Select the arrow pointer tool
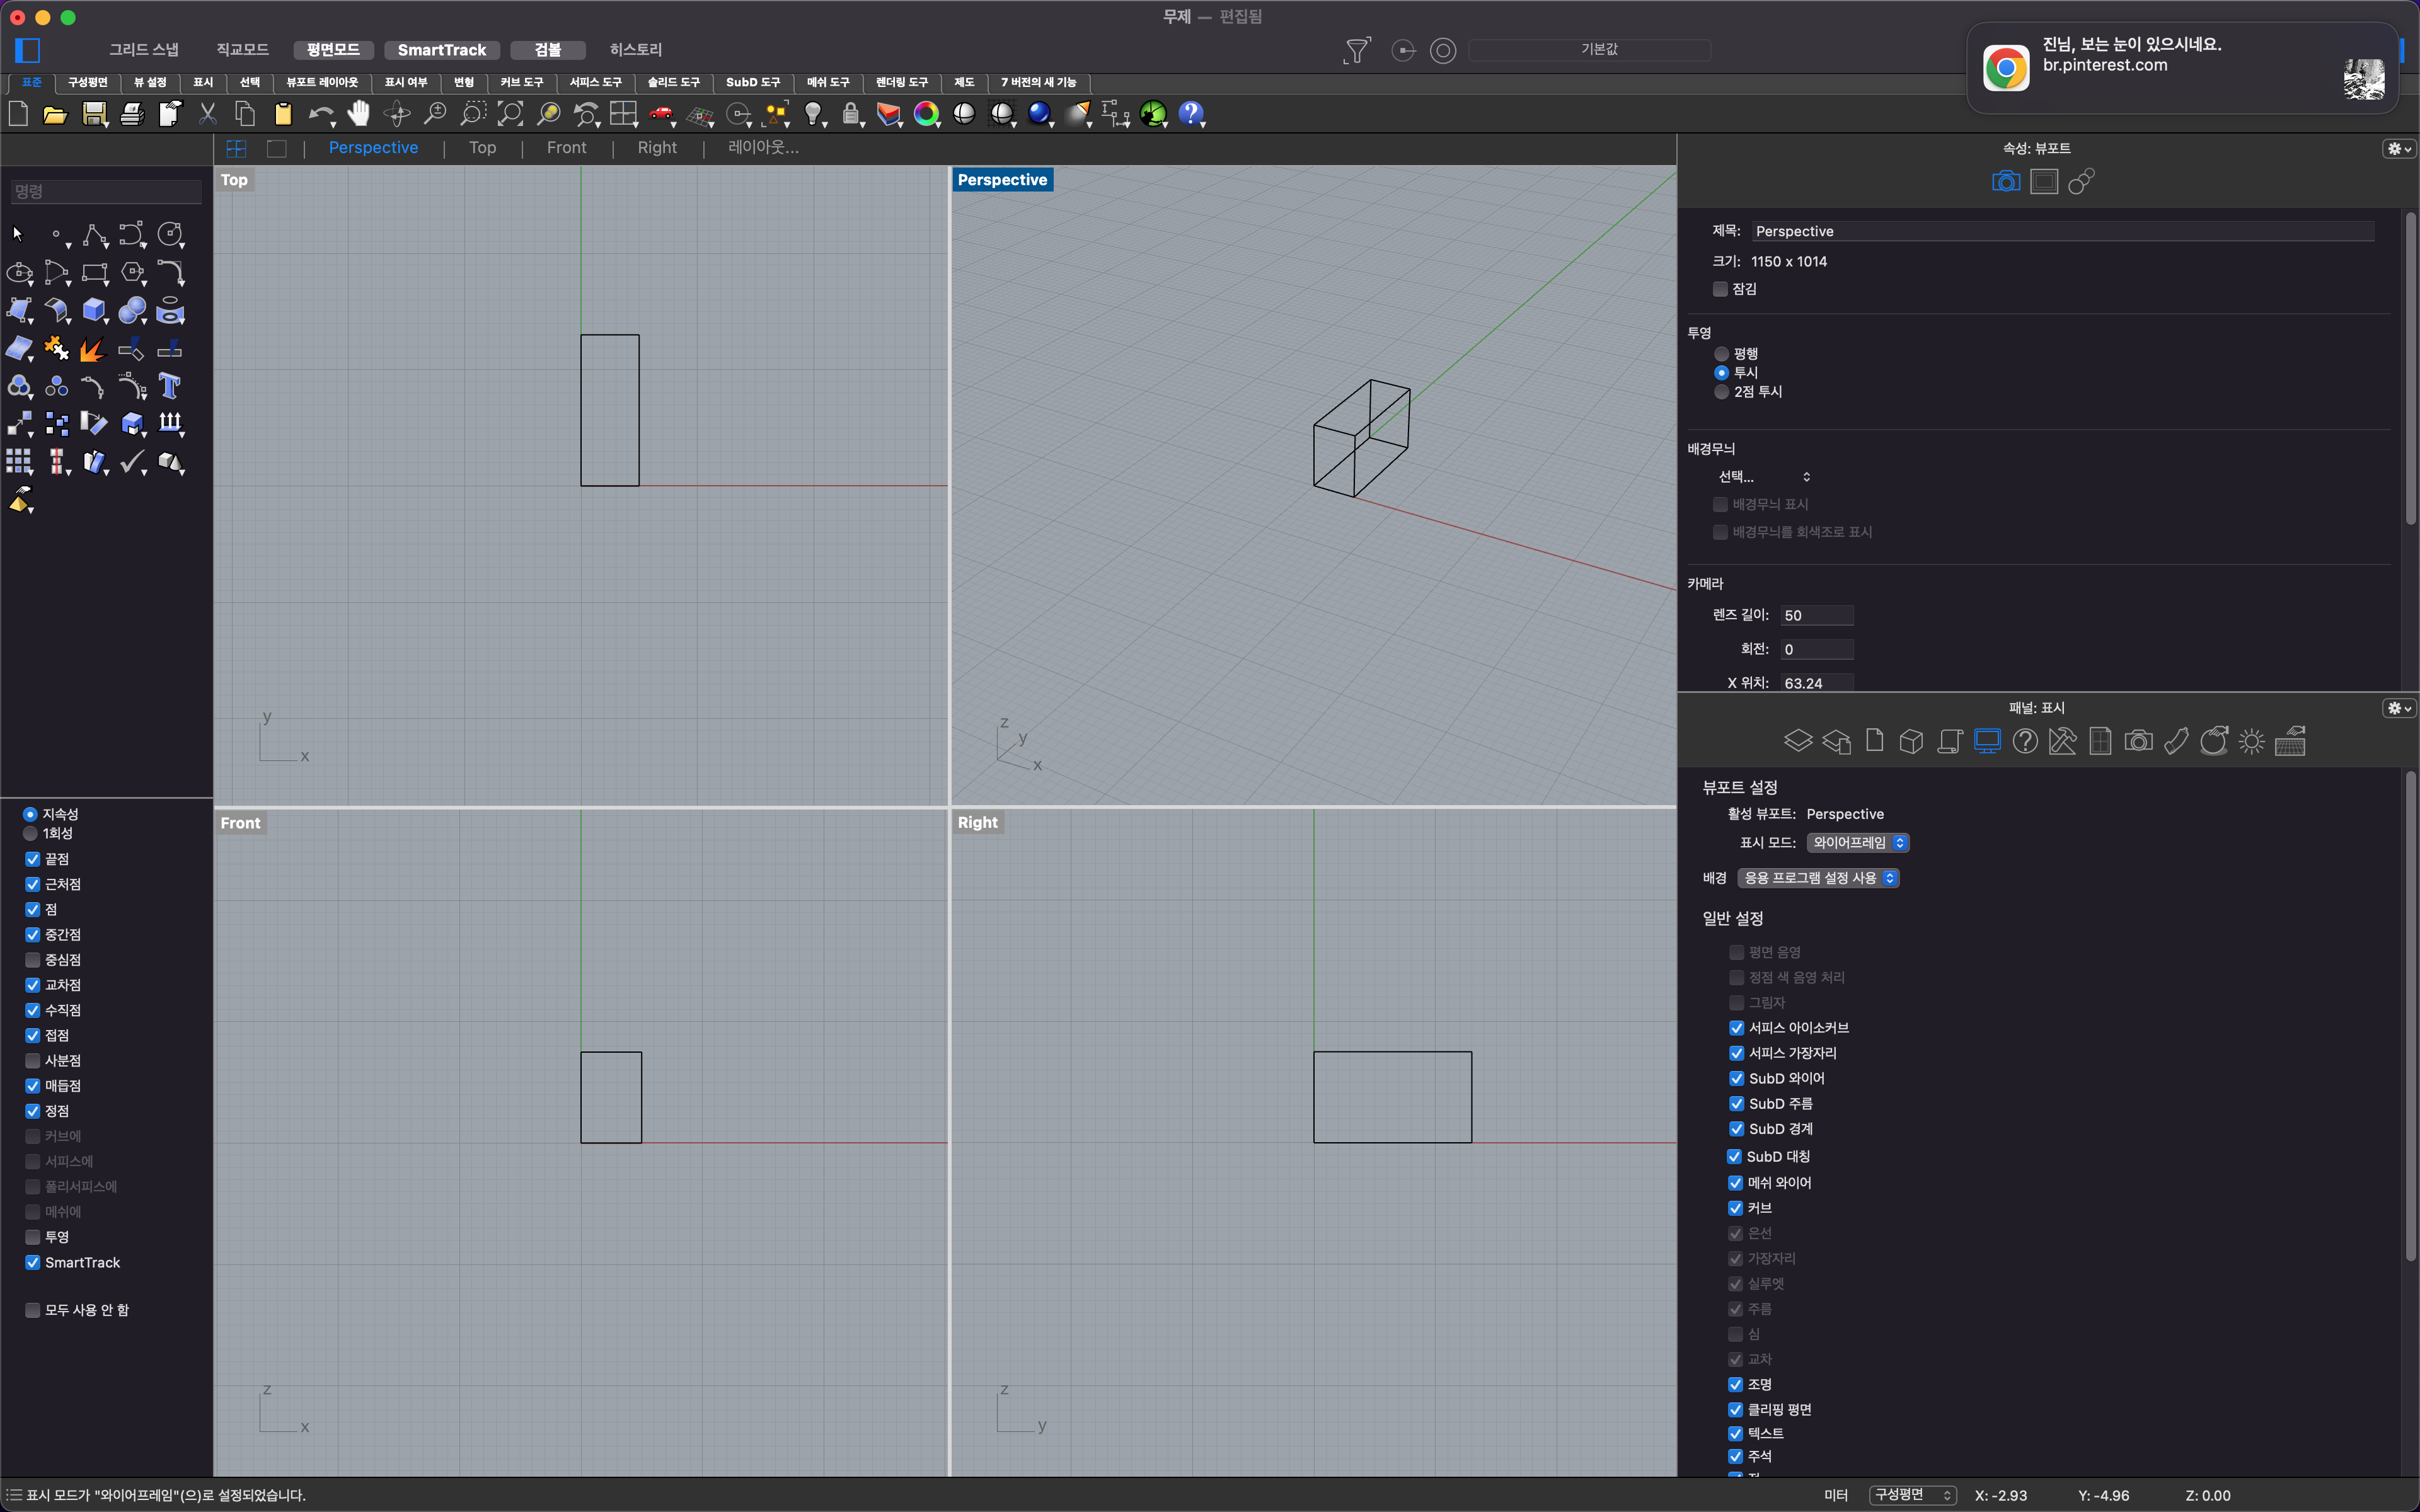2420x1512 pixels. [17, 234]
